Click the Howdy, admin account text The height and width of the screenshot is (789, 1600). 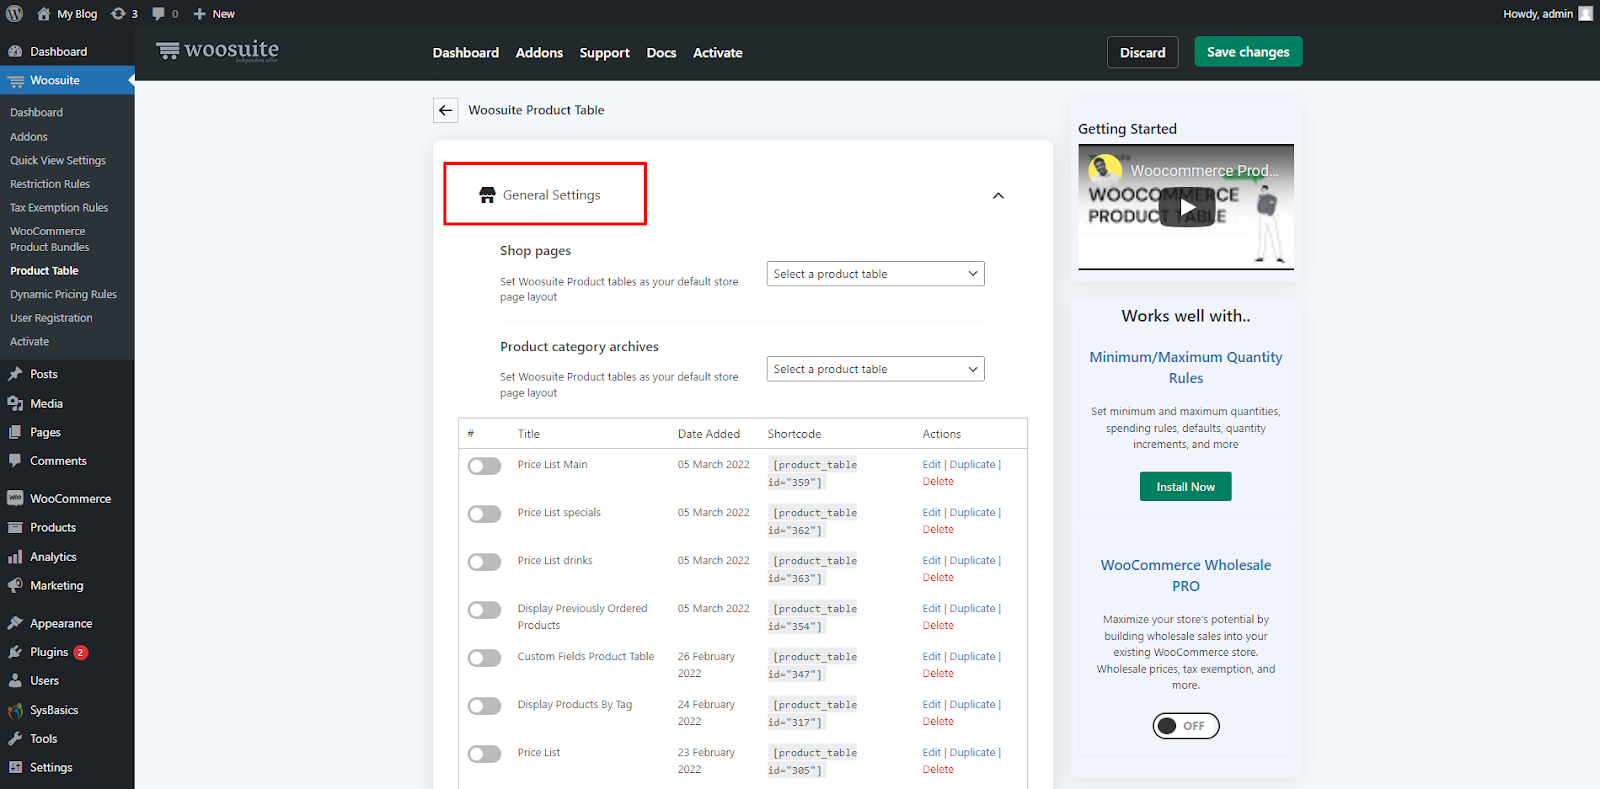(1538, 14)
